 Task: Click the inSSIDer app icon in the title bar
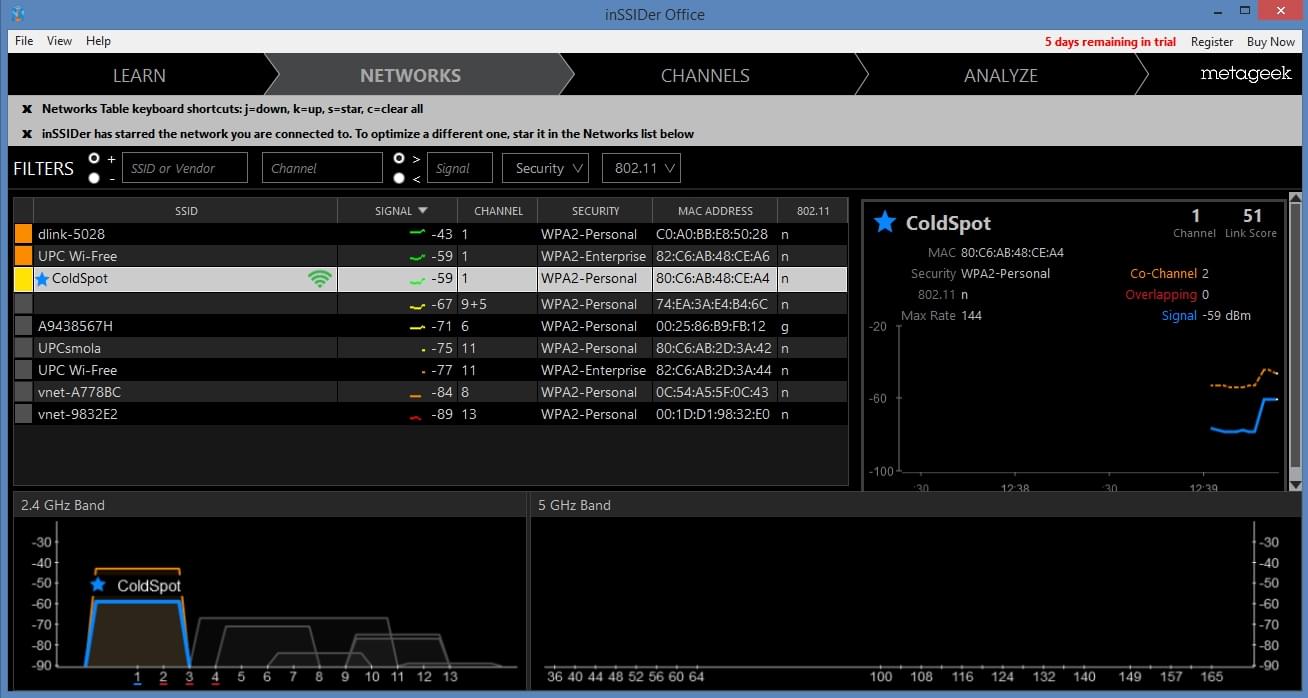(18, 14)
